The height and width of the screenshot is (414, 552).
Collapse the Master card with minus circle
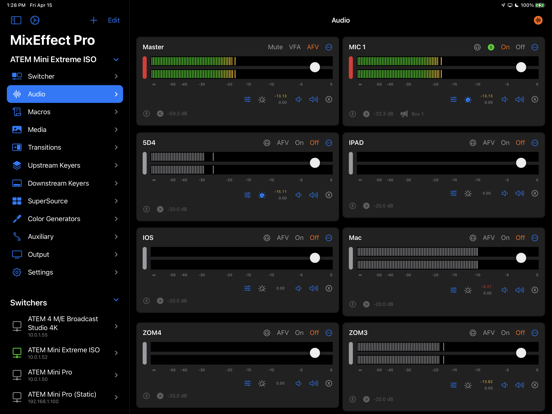coord(329,47)
